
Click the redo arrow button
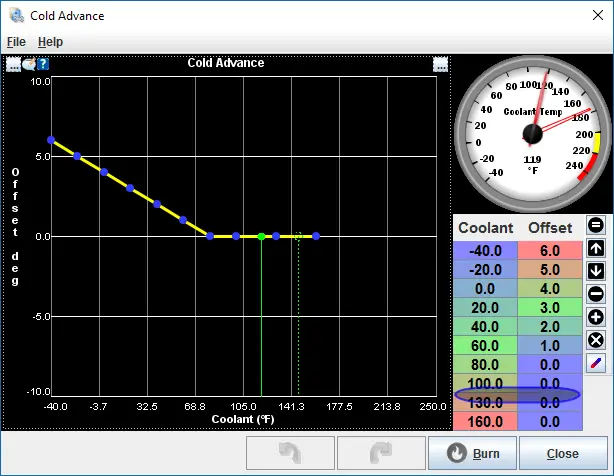click(x=380, y=452)
